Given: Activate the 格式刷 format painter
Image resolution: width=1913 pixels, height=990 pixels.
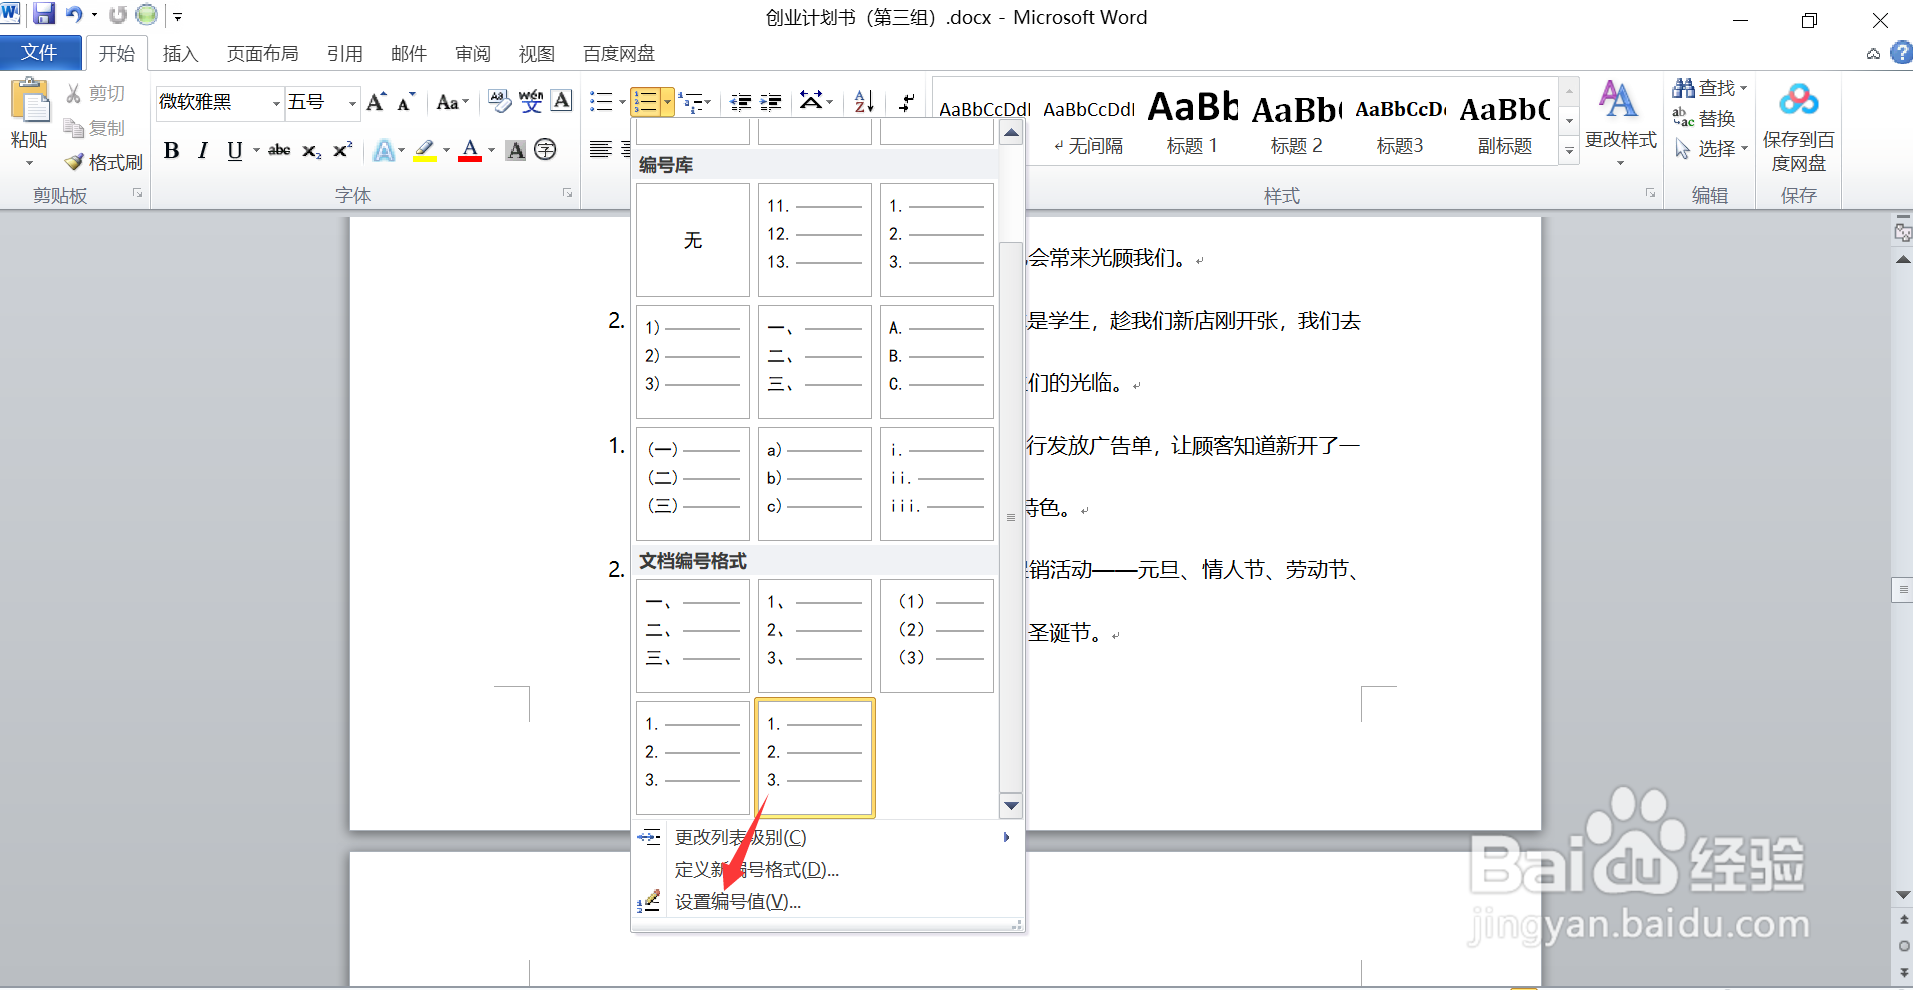Looking at the screenshot, I should tap(104, 162).
